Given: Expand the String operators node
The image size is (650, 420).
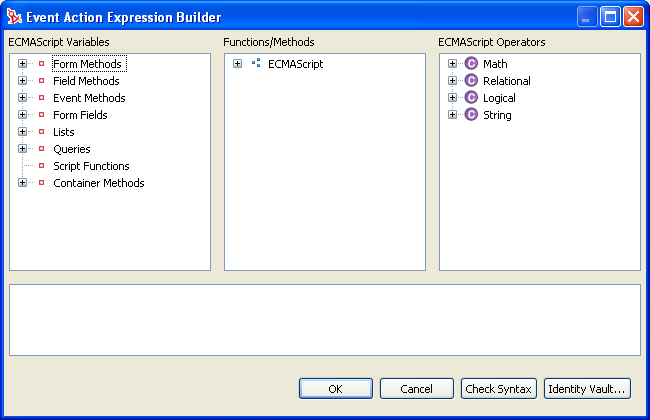Looking at the screenshot, I should click(452, 115).
